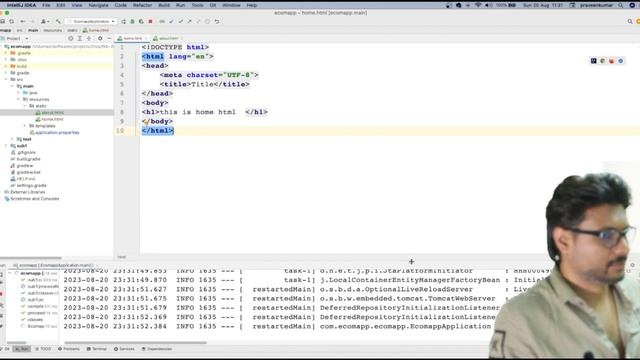
Task: Click the home.html breadcrumb in navigation bar
Action: click(x=96, y=30)
